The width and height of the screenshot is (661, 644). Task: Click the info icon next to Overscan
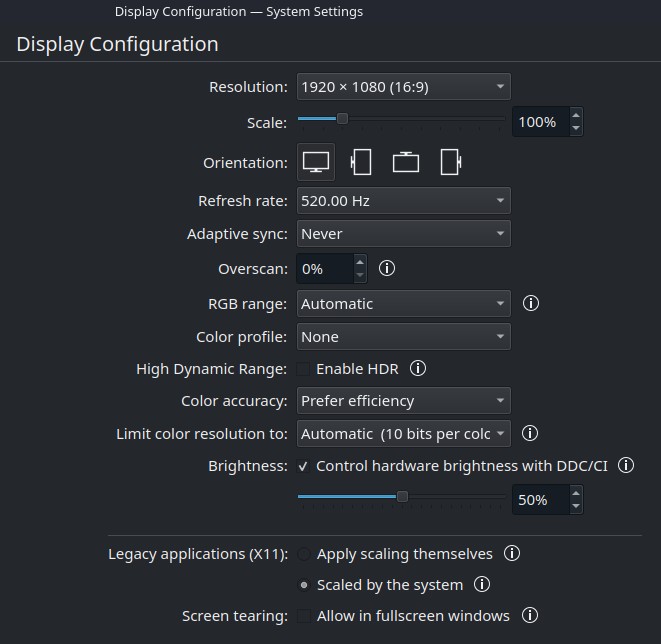387,269
